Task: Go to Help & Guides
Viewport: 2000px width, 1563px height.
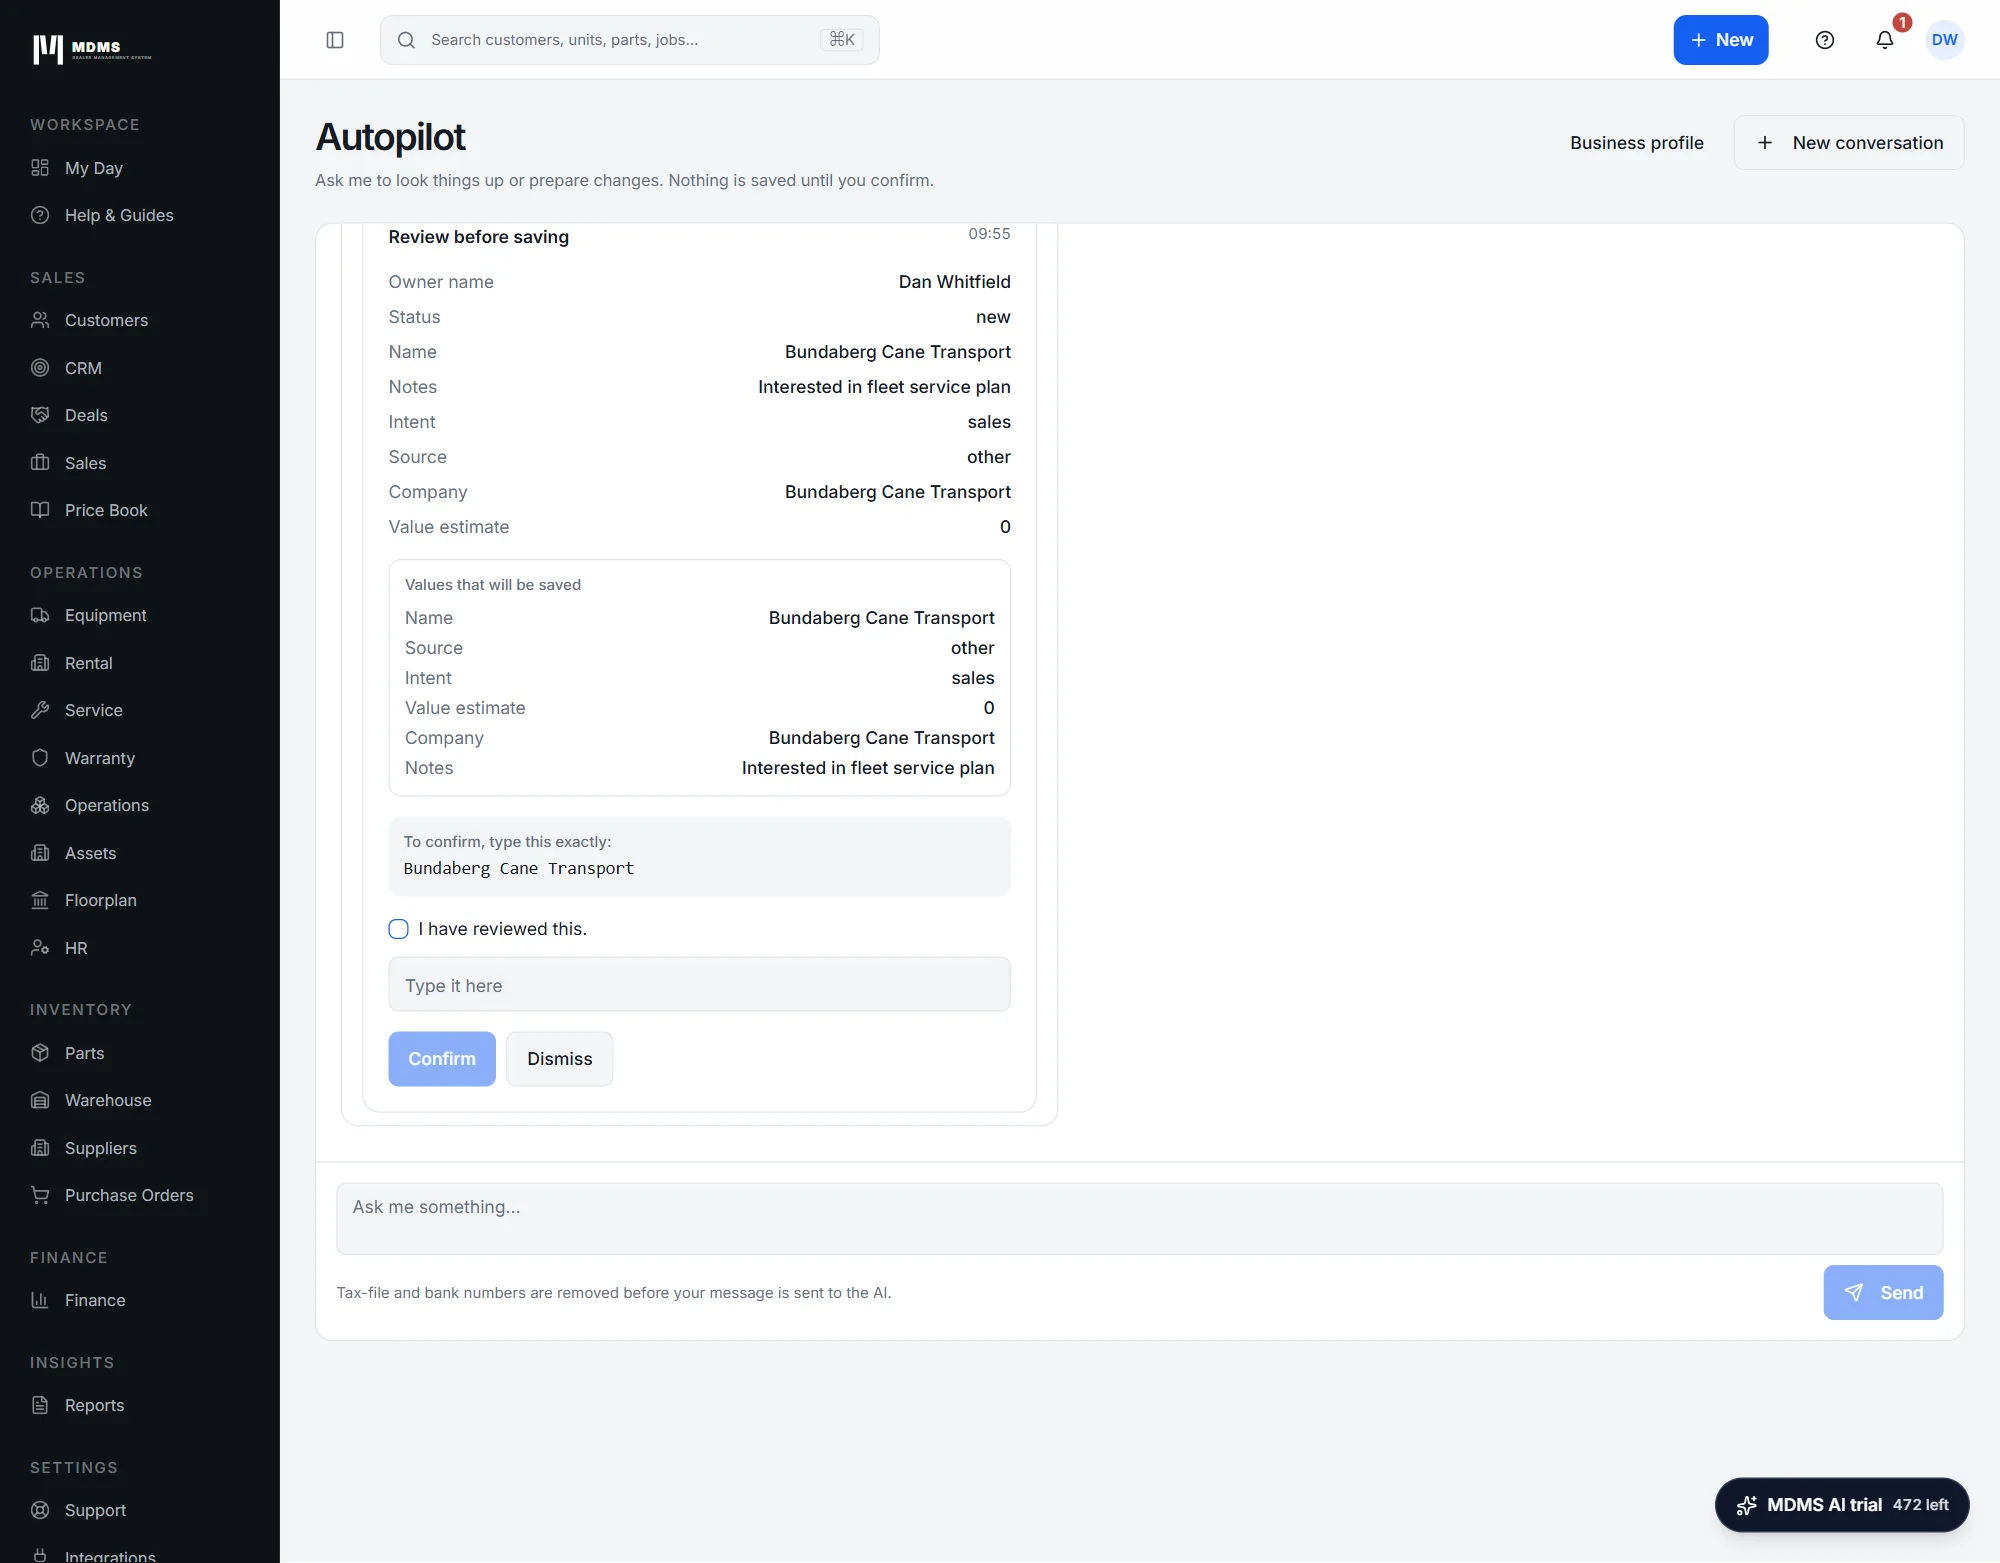Action: click(119, 215)
